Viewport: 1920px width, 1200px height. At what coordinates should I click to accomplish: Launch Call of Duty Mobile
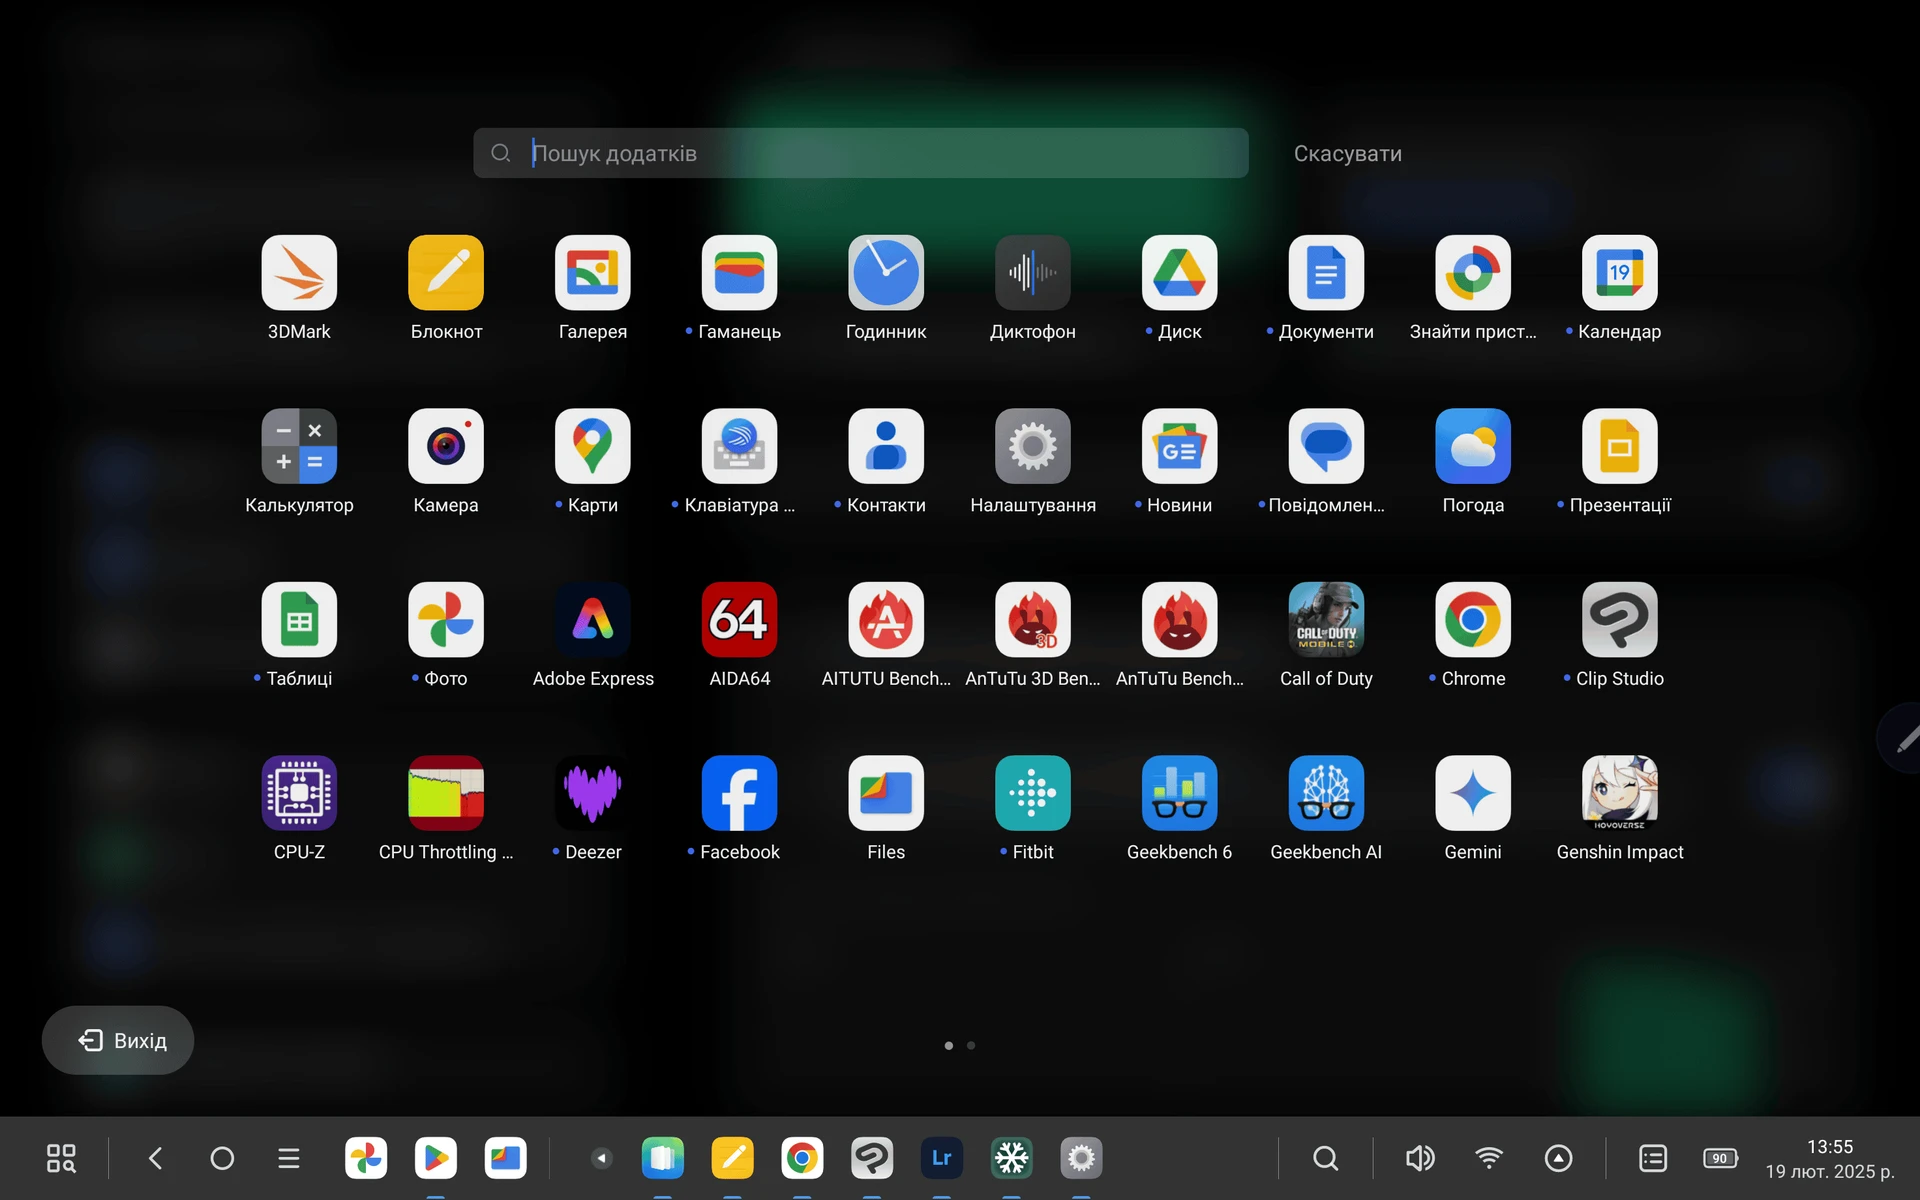pos(1326,620)
